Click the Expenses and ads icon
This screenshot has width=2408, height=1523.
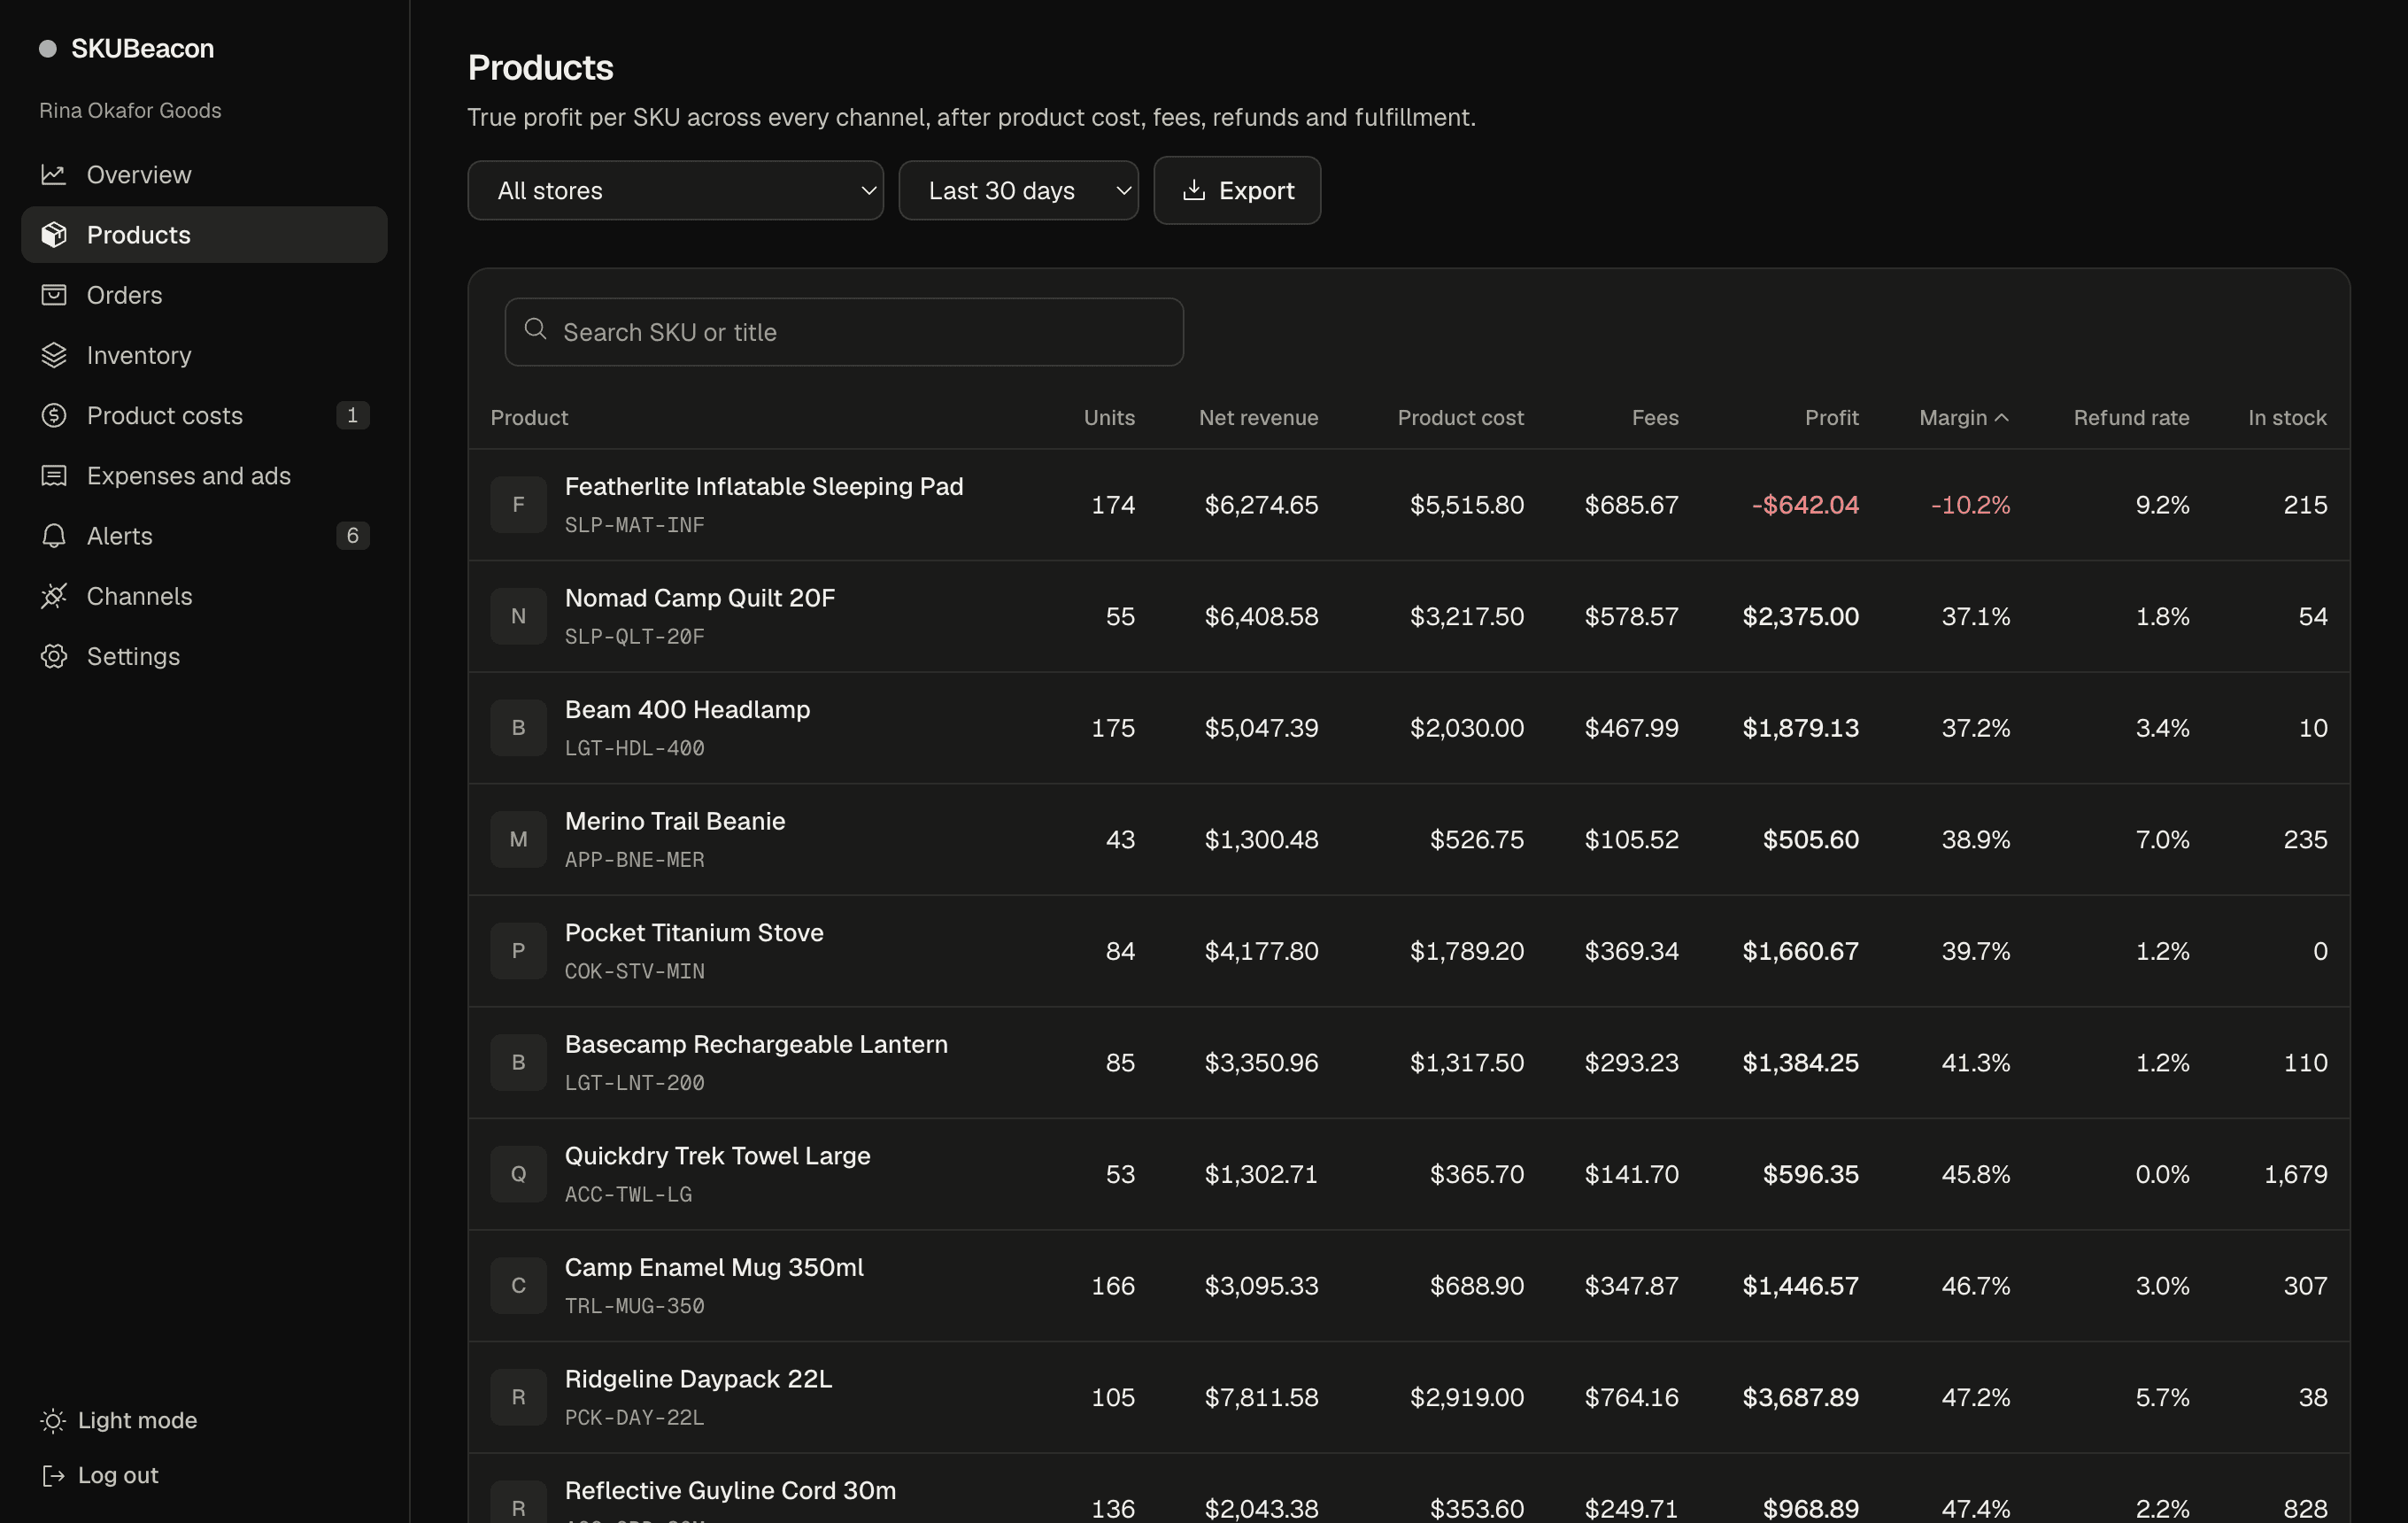tap(53, 476)
